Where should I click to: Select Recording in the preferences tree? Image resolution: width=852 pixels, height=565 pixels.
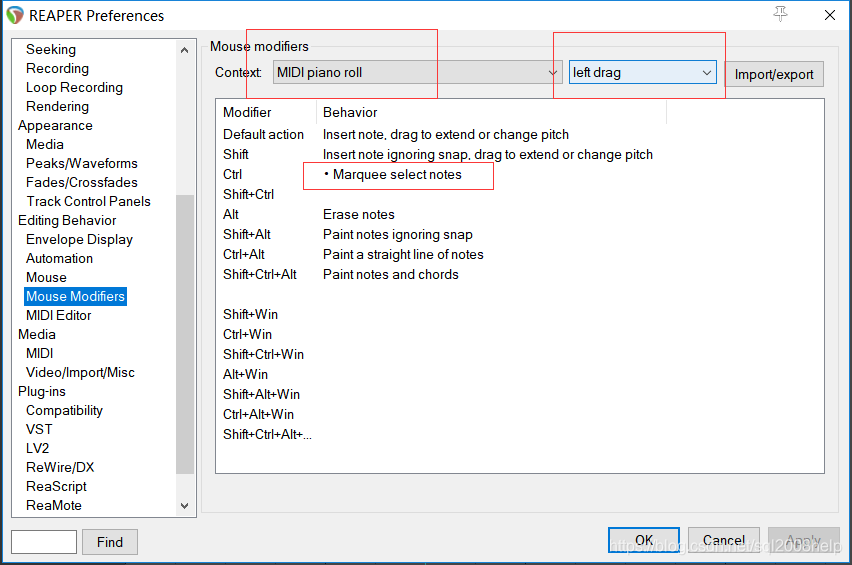point(57,68)
